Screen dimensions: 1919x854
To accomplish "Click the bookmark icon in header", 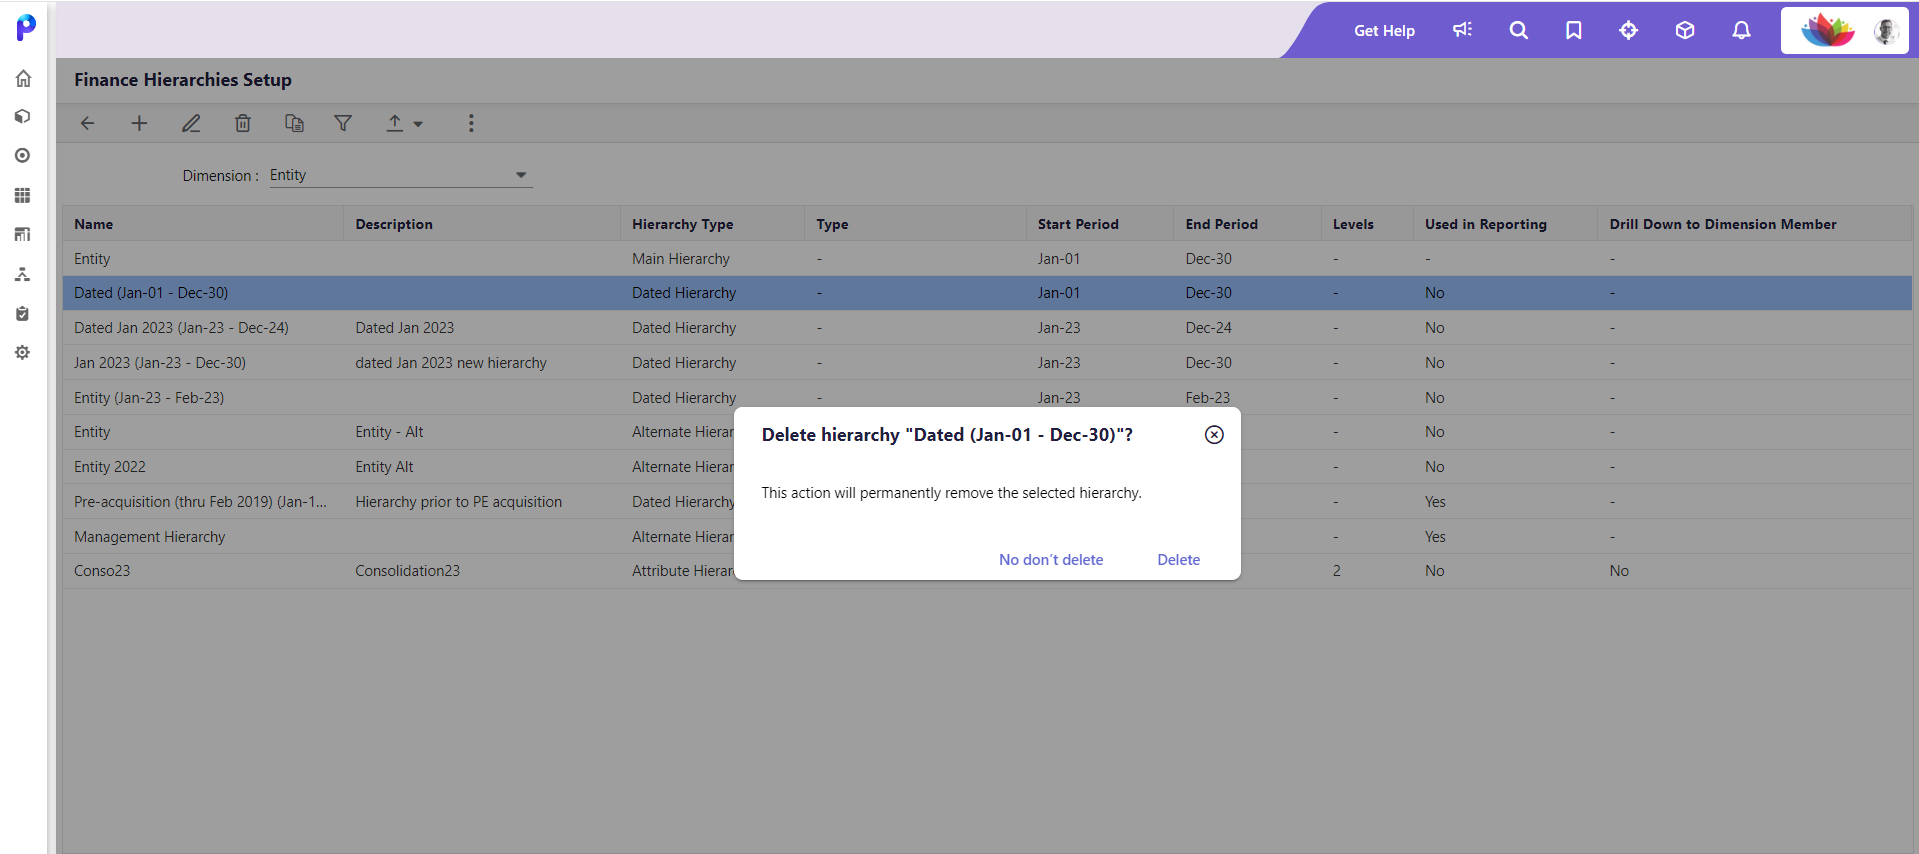I will tap(1574, 30).
